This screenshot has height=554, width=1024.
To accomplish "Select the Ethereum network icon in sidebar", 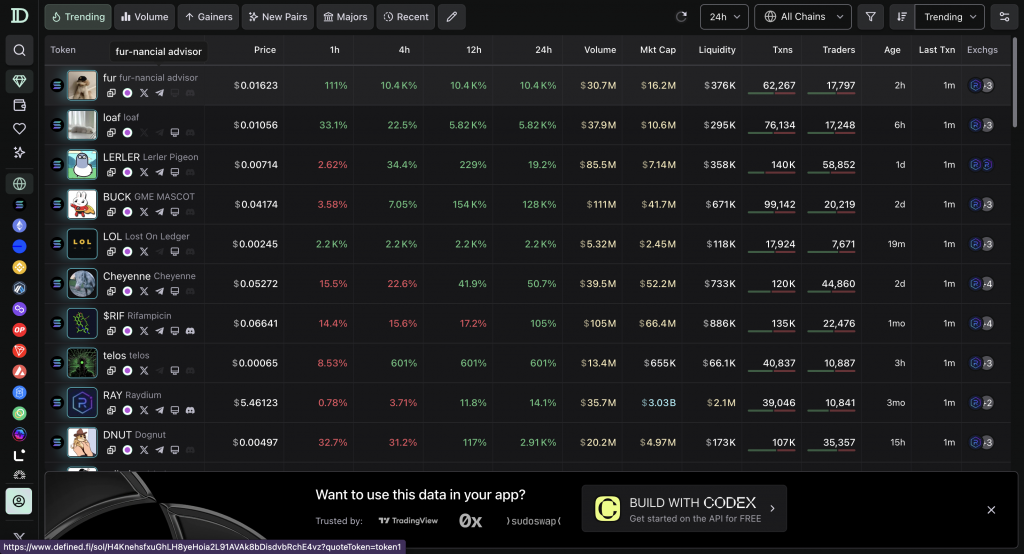I will [19, 226].
